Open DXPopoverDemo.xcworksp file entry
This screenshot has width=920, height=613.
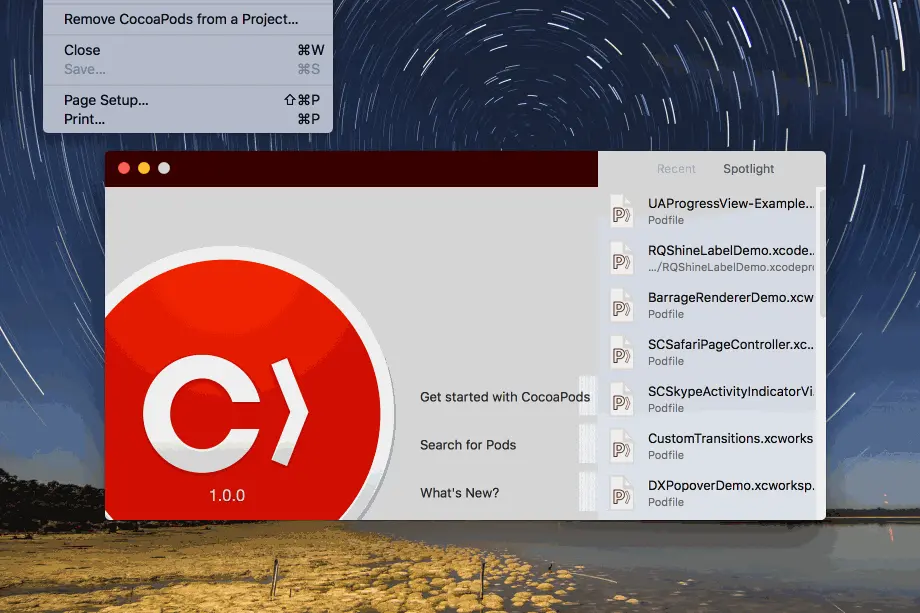click(708, 493)
